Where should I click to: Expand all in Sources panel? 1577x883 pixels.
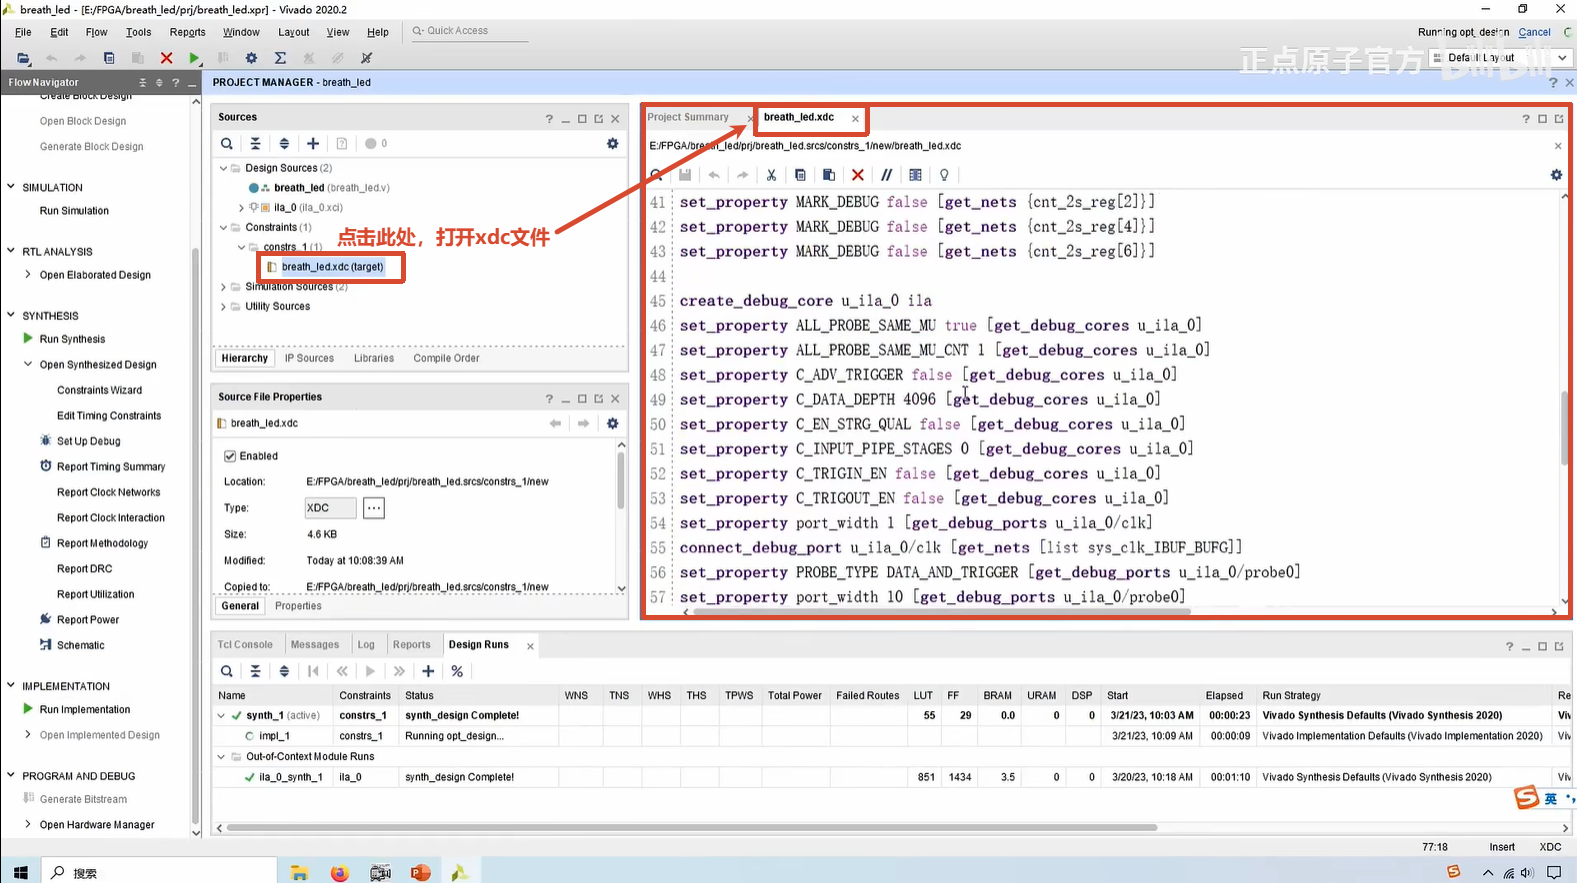tap(284, 144)
